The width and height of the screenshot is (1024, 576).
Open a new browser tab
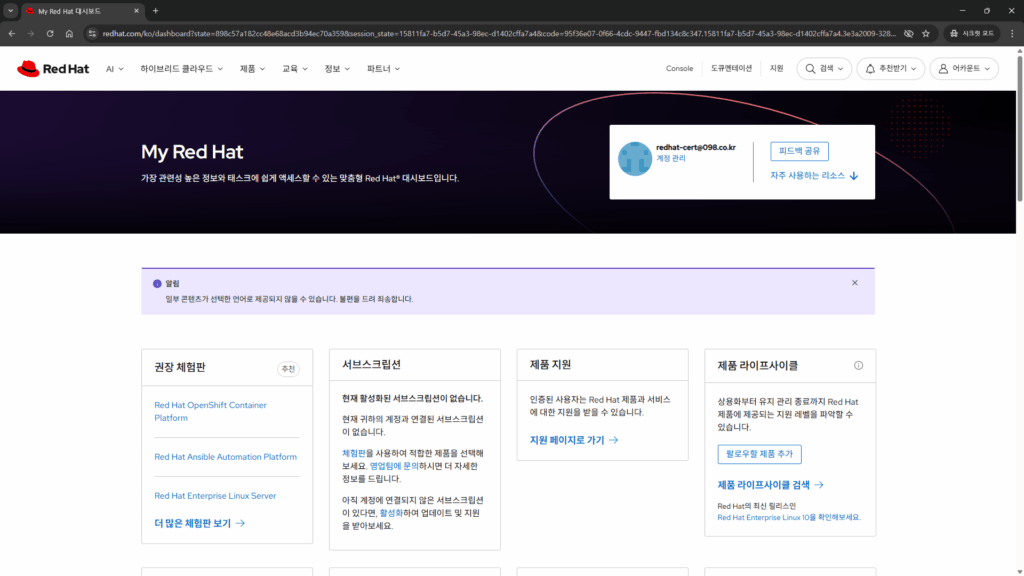[155, 11]
